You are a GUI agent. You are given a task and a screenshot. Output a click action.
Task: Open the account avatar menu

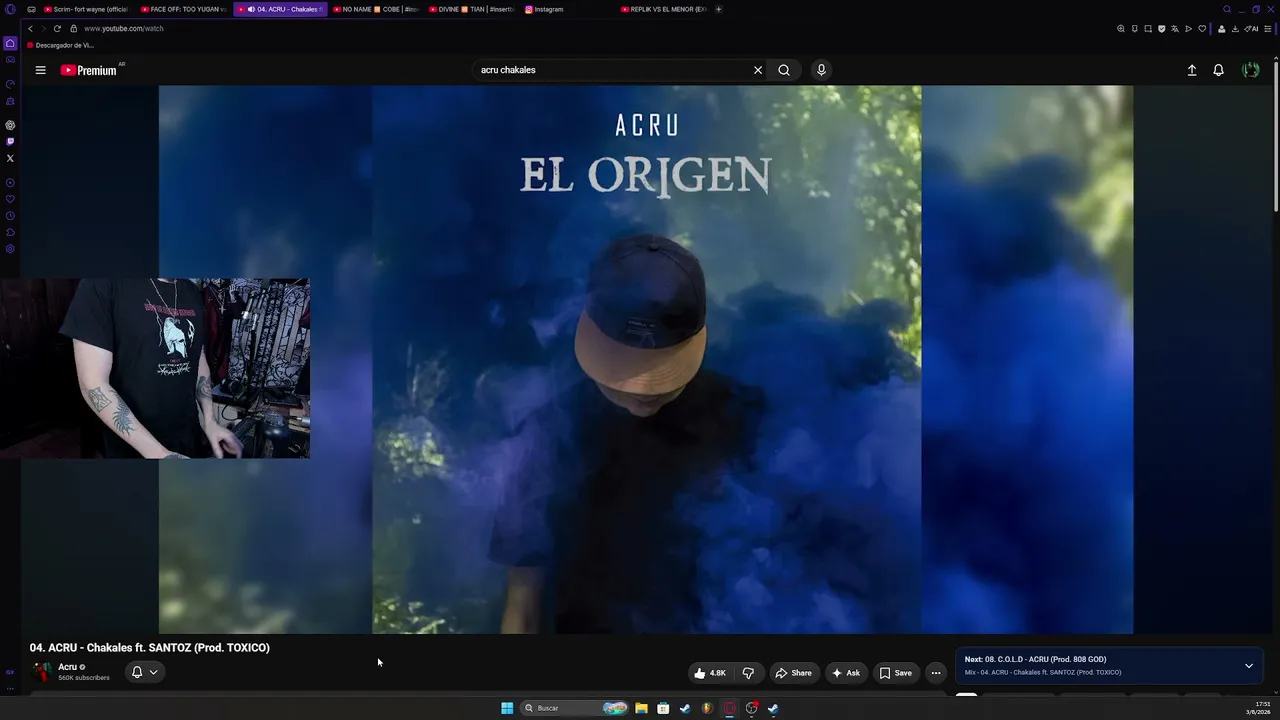(x=1250, y=70)
